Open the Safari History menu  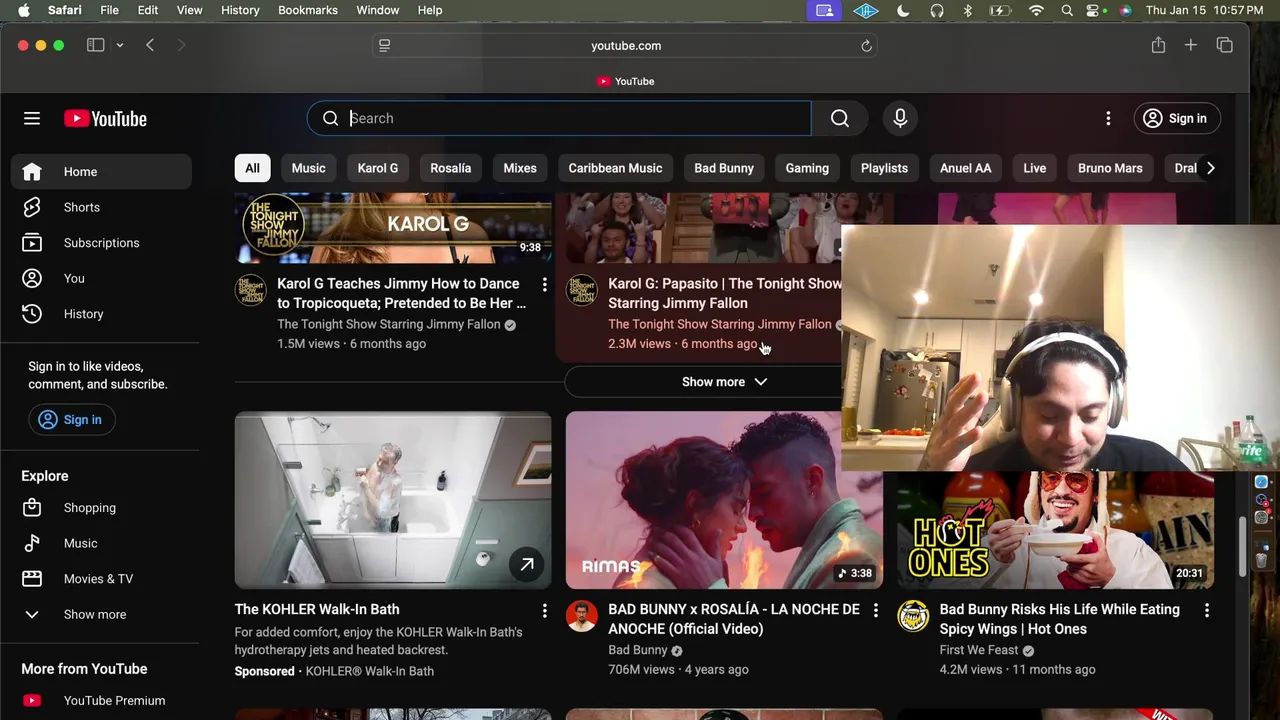click(240, 10)
